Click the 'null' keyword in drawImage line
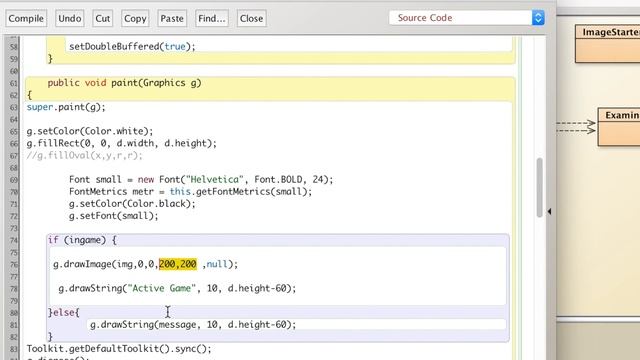Viewport: 640px width, 360px height. tap(217, 264)
